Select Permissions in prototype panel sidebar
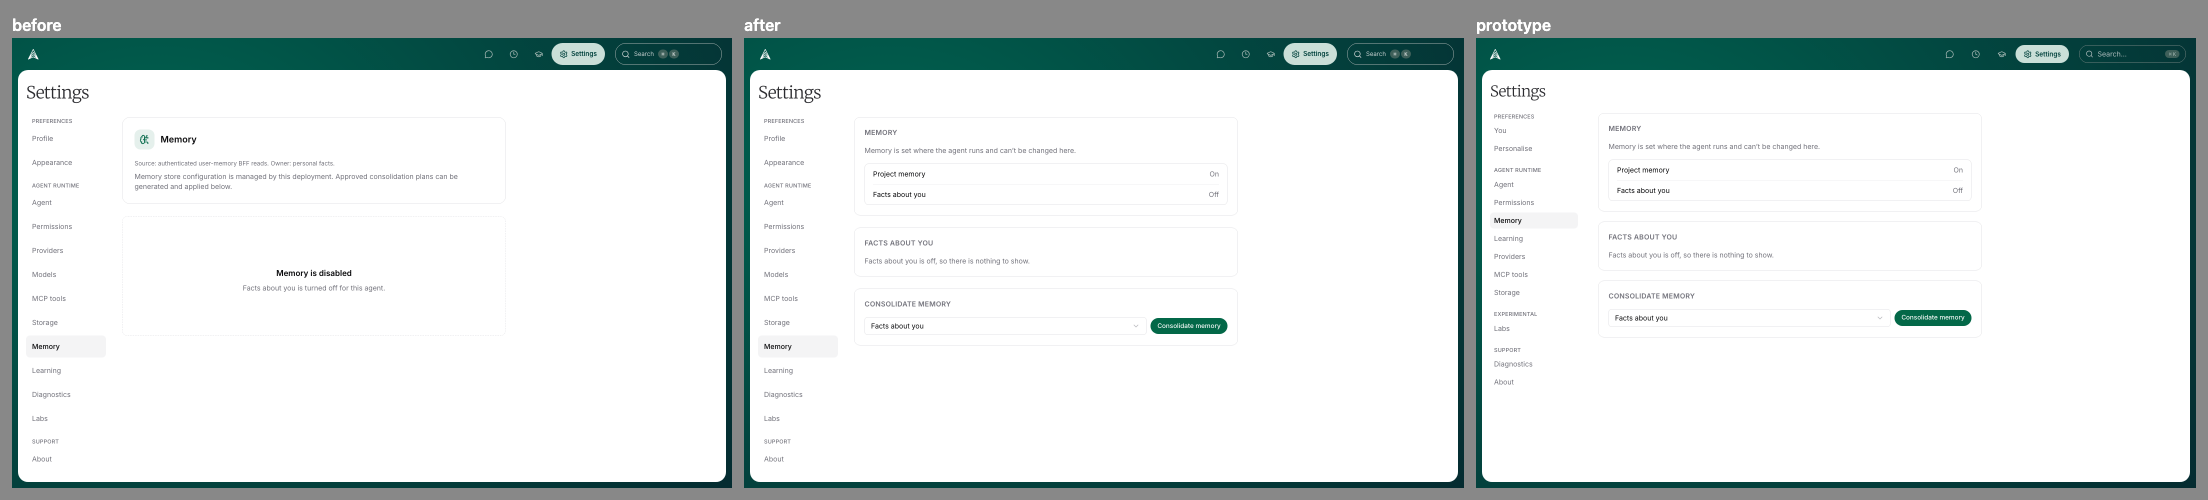 click(1534, 203)
